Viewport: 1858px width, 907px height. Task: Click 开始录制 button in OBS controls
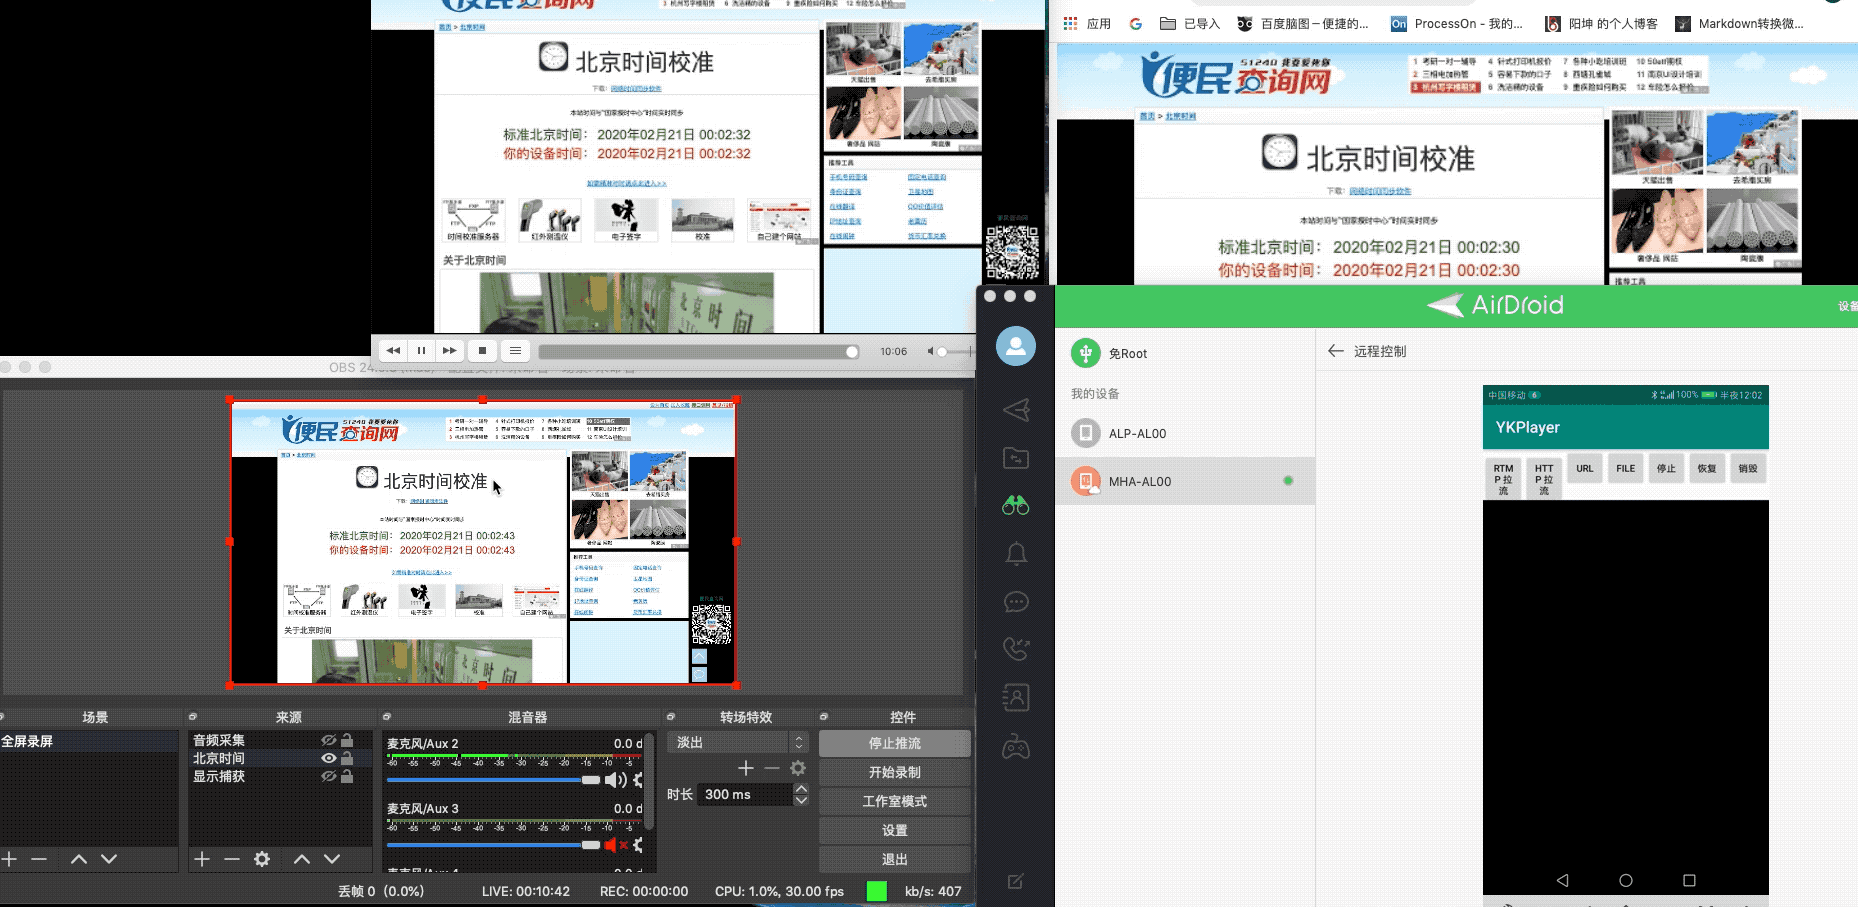click(895, 772)
